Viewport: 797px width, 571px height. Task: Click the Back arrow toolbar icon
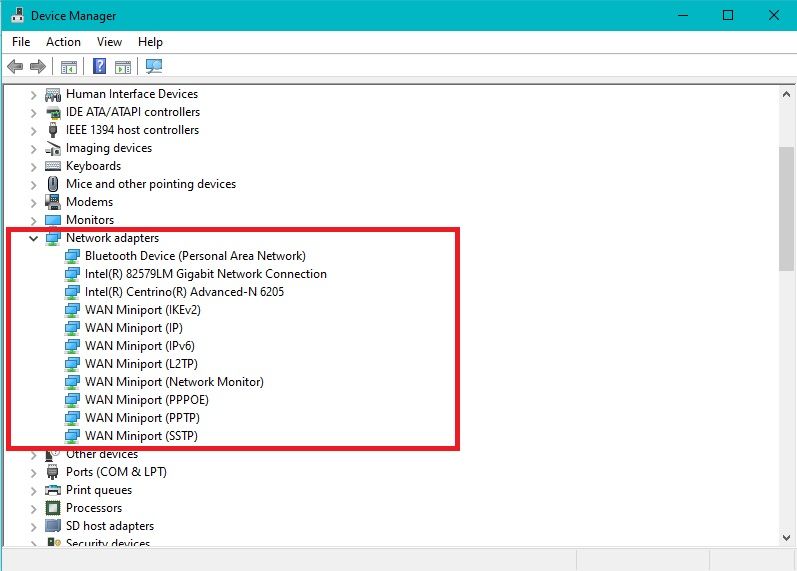pos(15,66)
